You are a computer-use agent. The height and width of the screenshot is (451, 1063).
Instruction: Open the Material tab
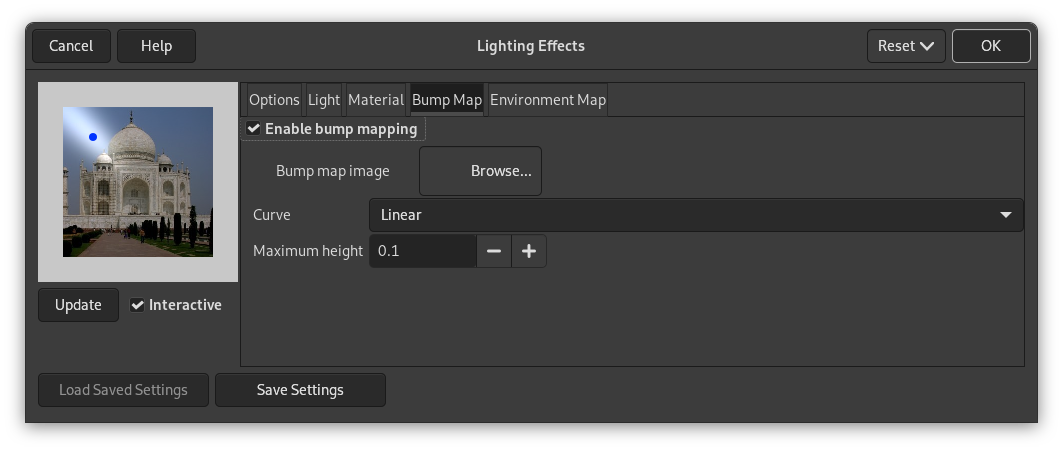coord(375,100)
